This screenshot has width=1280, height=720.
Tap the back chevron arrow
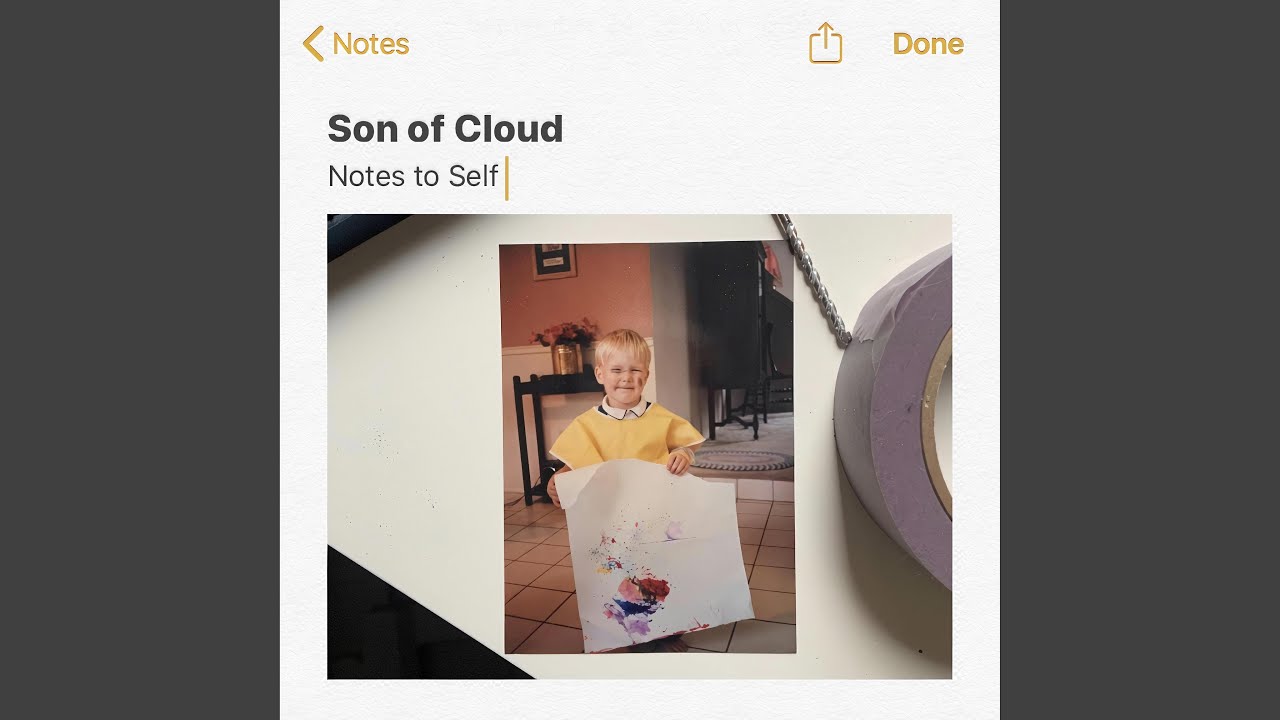pyautogui.click(x=313, y=44)
